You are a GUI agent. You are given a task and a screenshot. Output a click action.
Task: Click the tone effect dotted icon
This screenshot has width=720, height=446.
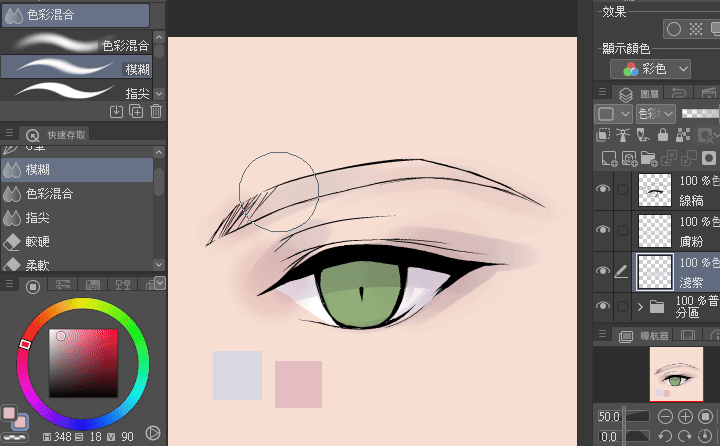(696, 29)
